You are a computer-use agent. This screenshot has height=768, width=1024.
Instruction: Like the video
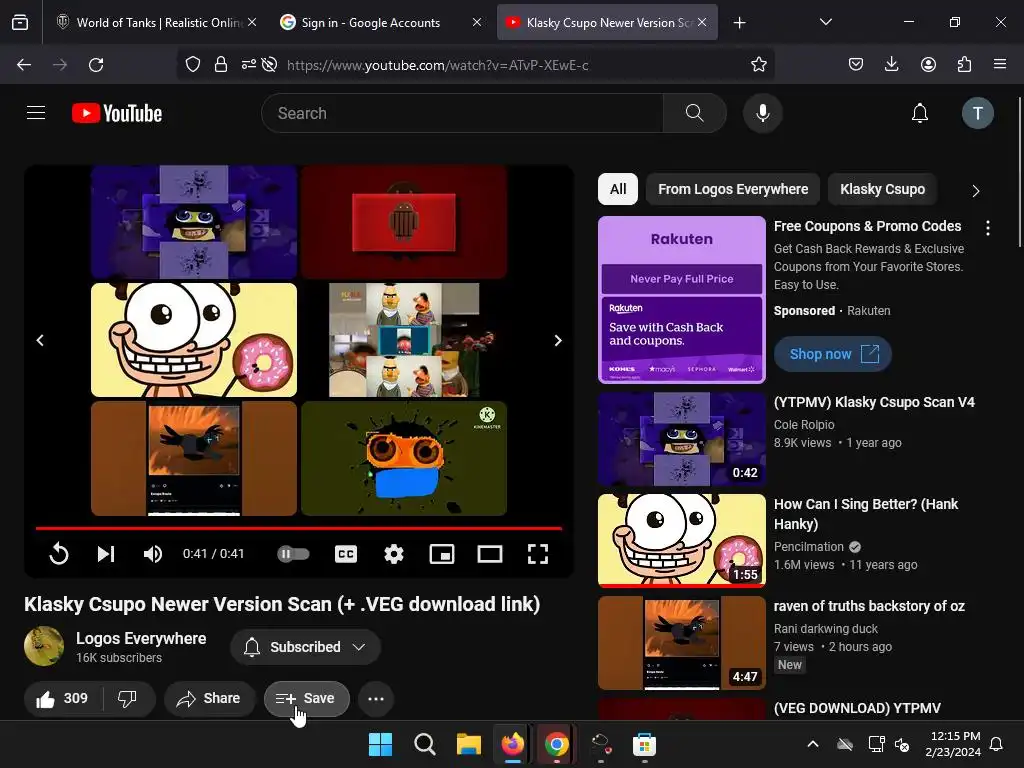tap(63, 698)
